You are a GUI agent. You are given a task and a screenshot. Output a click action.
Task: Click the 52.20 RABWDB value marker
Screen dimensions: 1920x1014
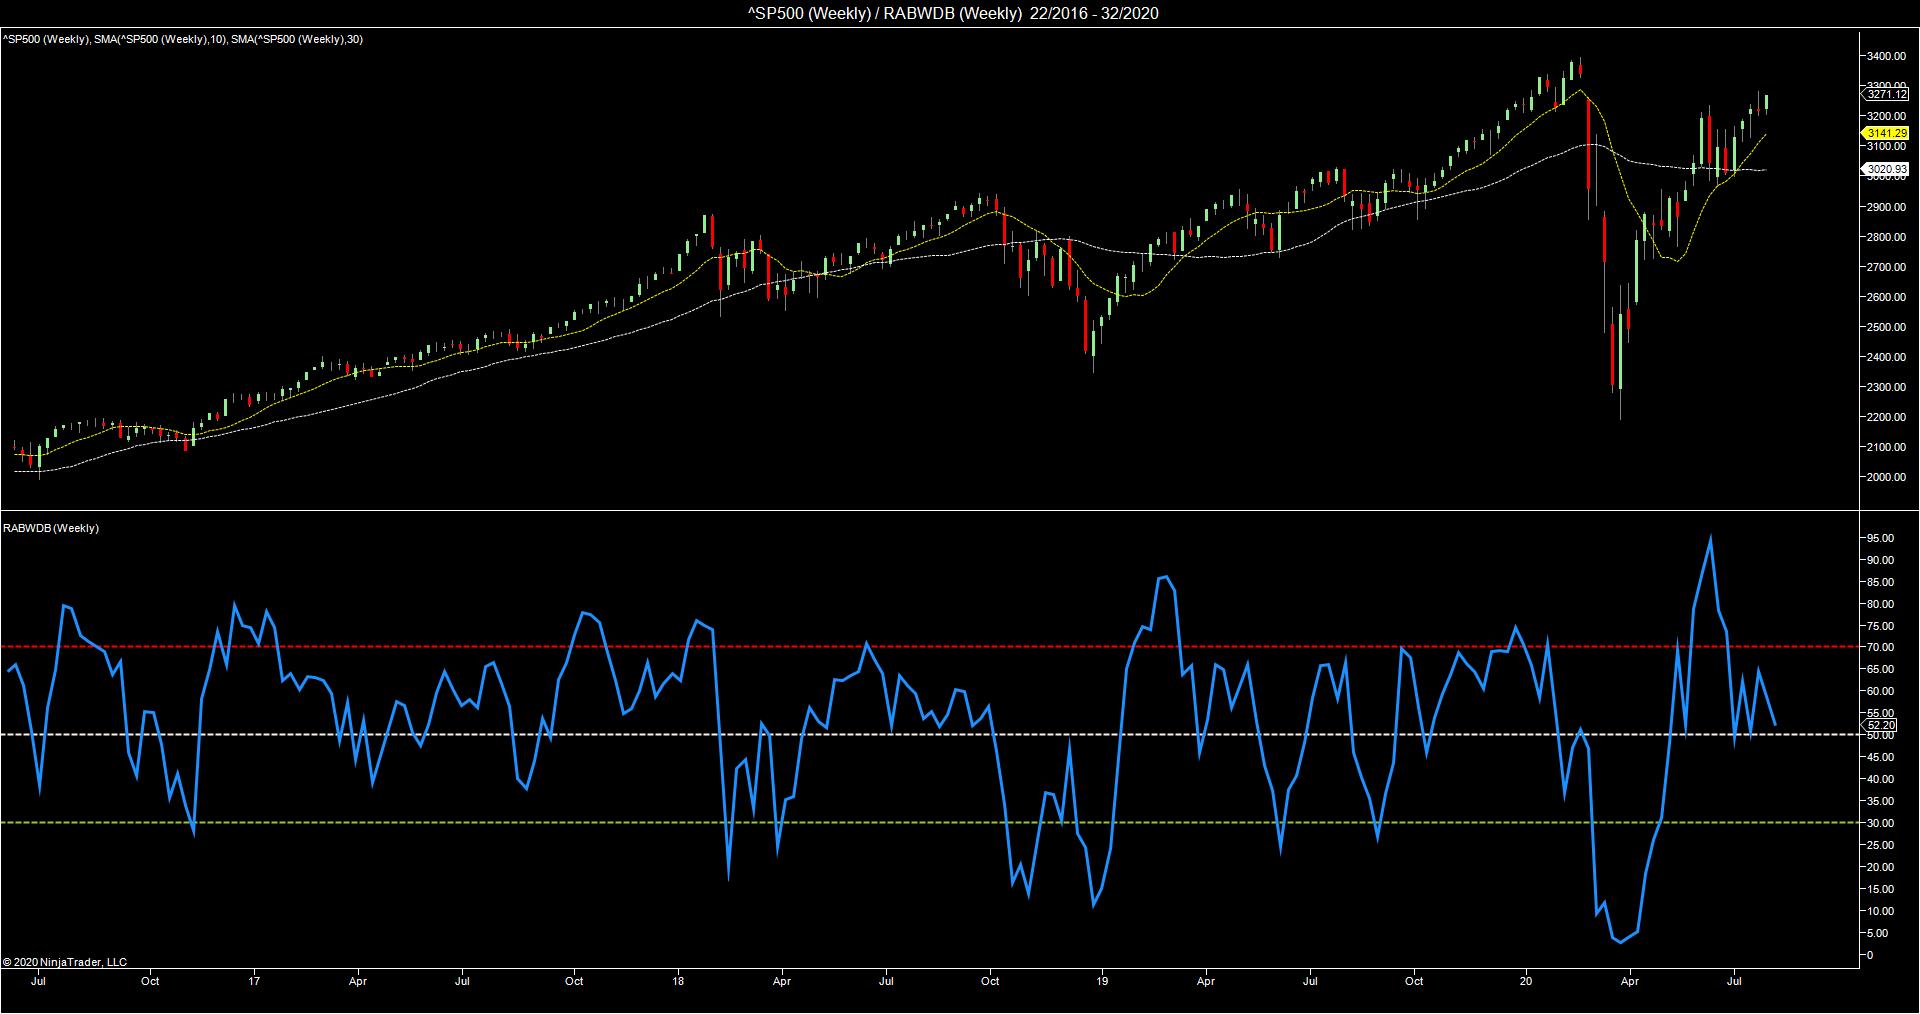tap(1880, 725)
